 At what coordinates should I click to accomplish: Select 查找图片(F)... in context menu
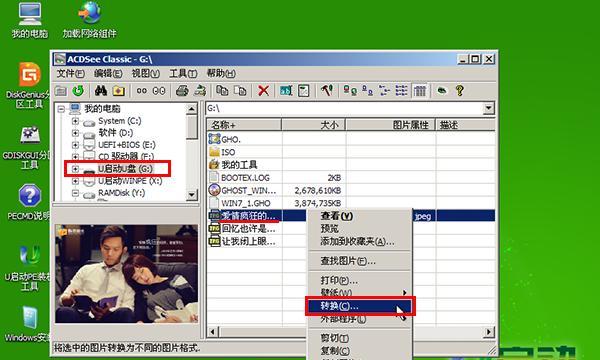(348, 261)
